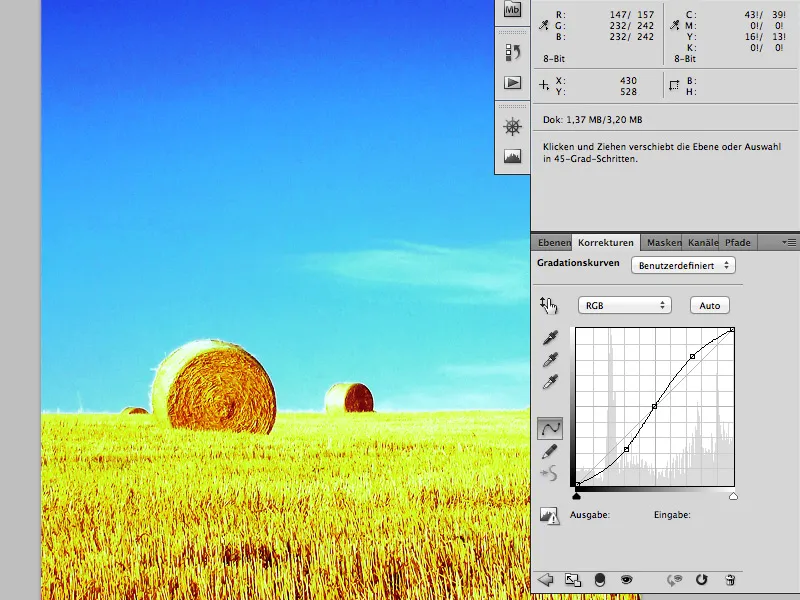Screen dimensions: 800x600
Task: Select the middle curve control point
Action: 654,406
